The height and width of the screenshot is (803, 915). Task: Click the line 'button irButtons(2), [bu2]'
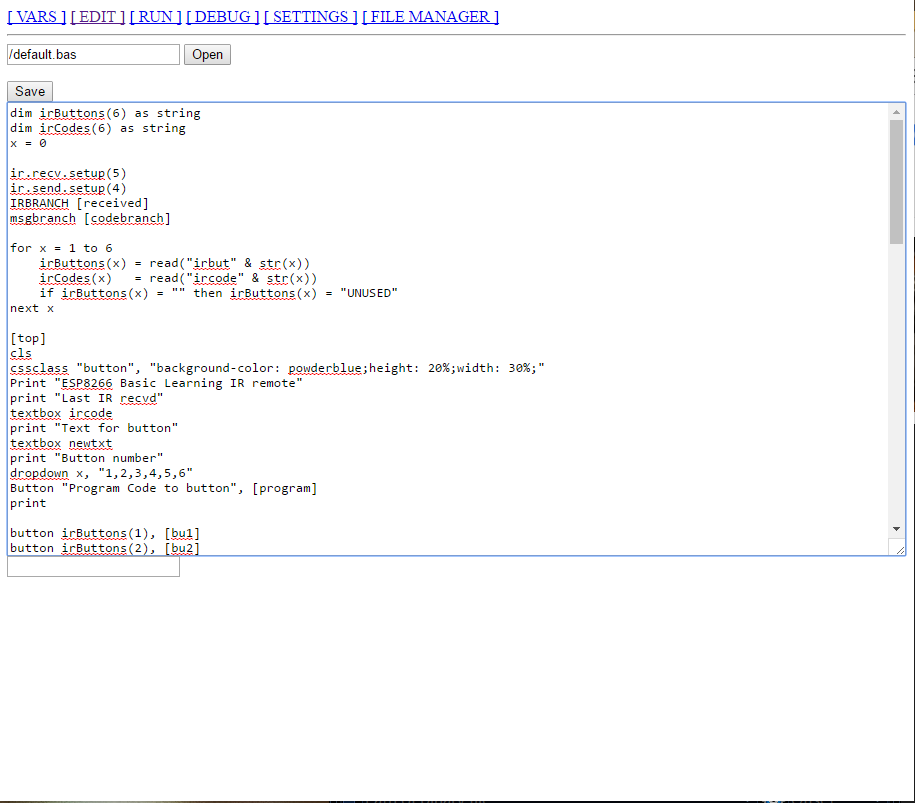[105, 548]
